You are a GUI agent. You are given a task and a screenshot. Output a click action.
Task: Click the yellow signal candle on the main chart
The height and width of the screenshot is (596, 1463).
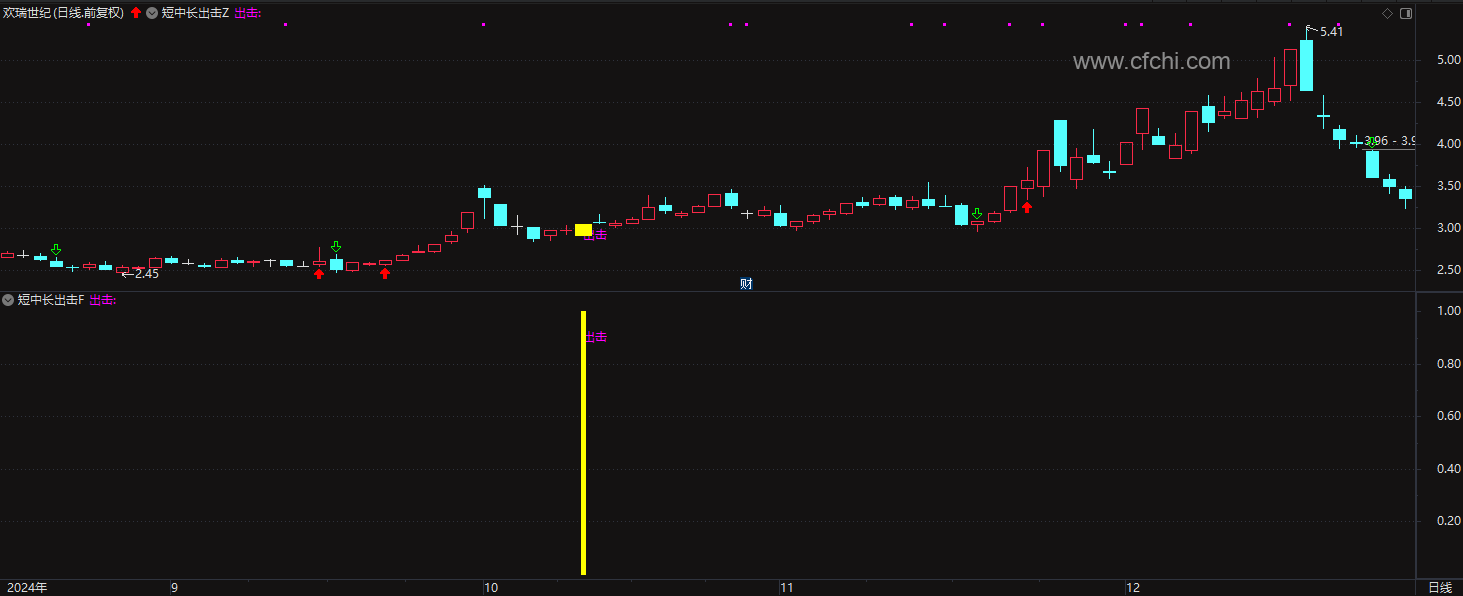click(x=583, y=230)
